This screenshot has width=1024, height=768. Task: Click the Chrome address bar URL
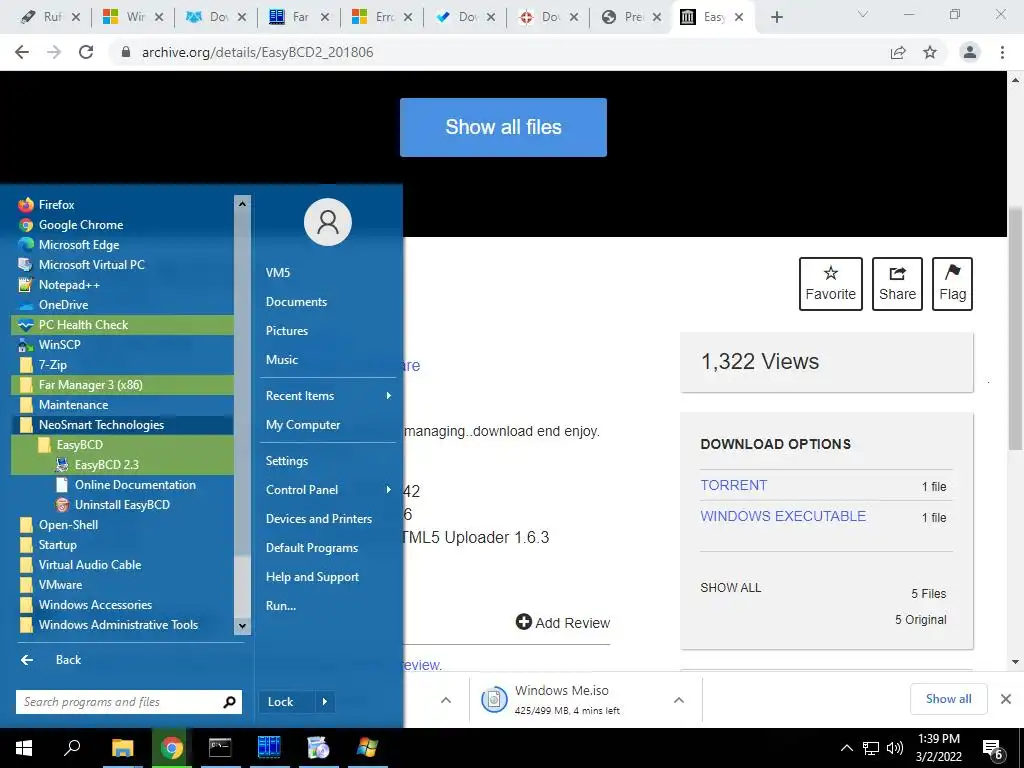[x=257, y=52]
